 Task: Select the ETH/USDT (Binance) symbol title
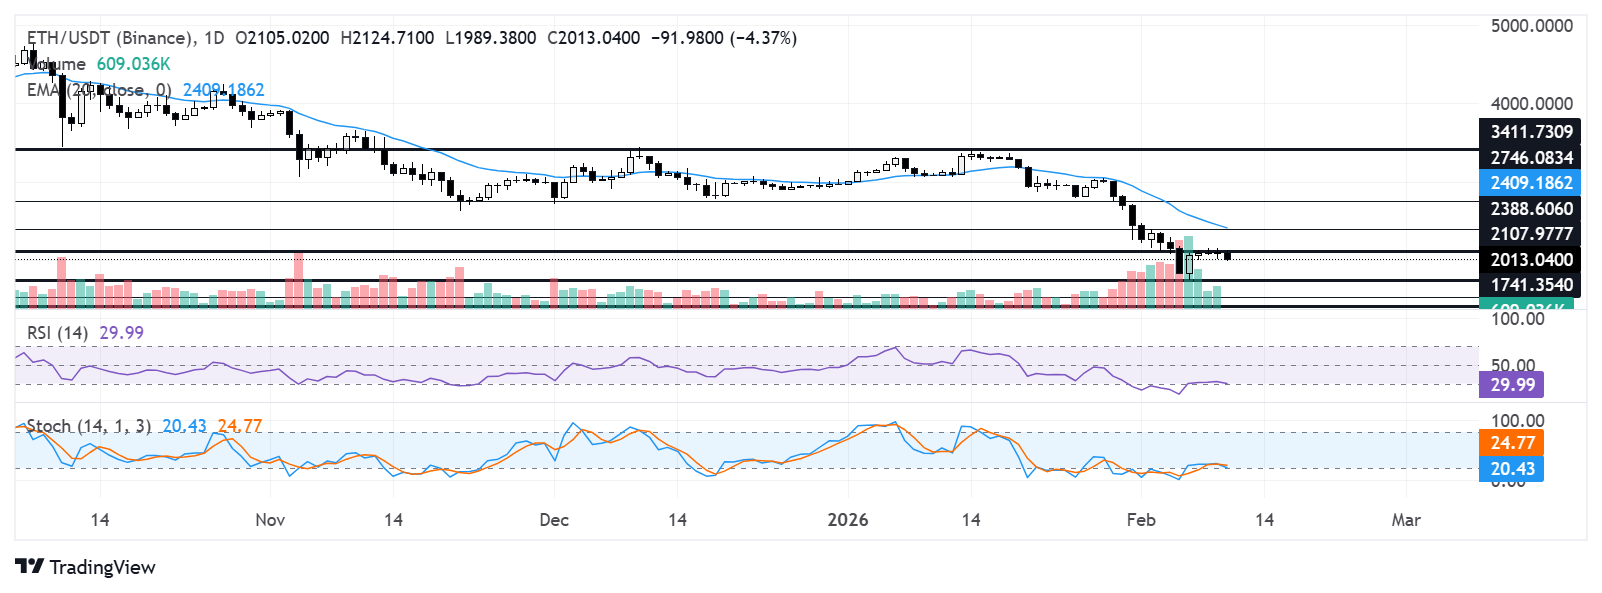tap(110, 38)
